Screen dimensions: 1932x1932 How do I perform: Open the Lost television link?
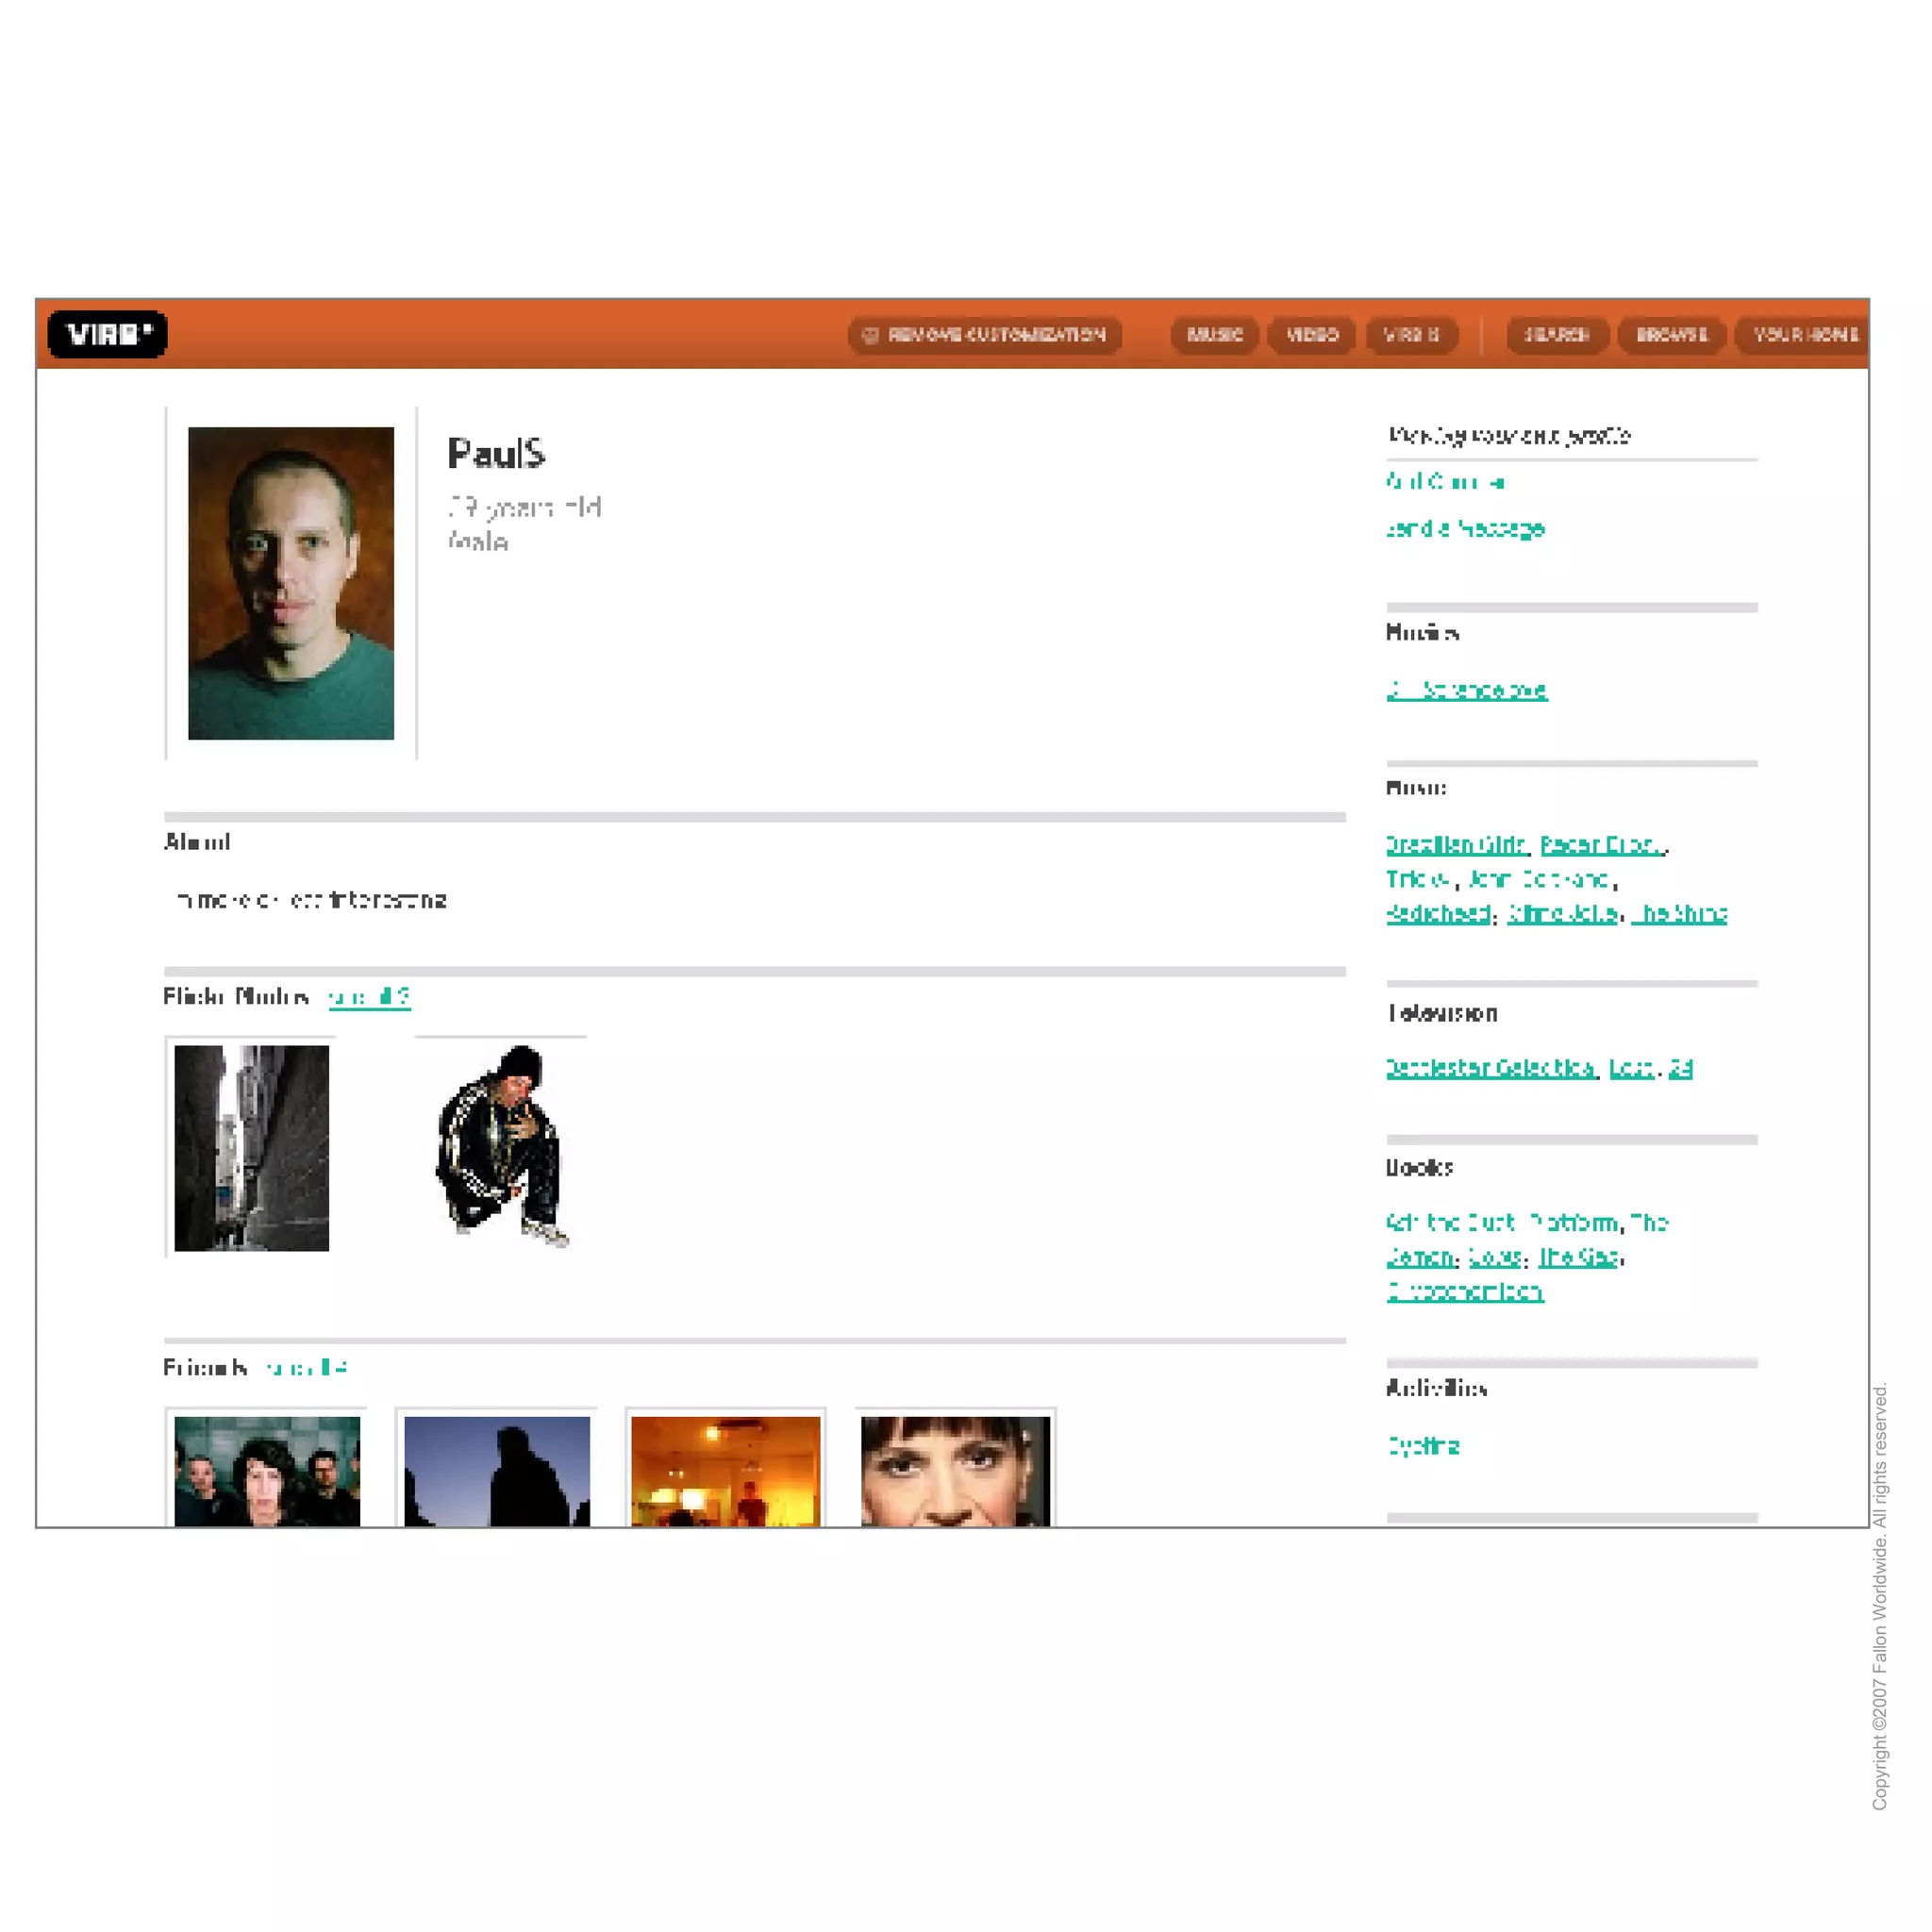tap(1631, 1068)
